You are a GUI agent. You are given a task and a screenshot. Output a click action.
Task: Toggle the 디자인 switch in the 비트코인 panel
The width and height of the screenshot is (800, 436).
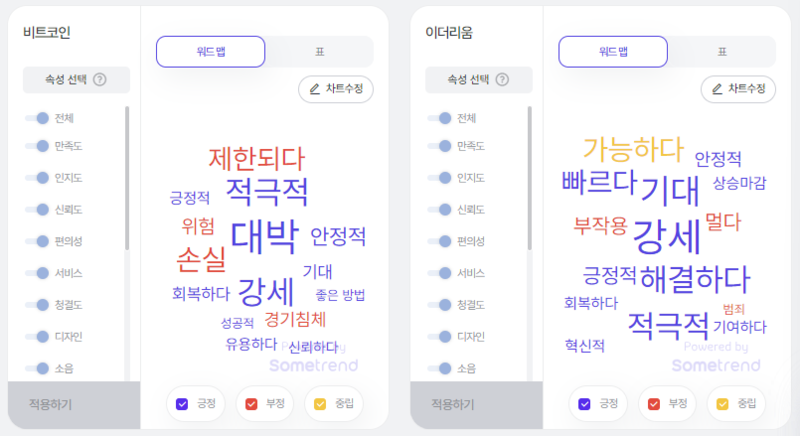36,337
